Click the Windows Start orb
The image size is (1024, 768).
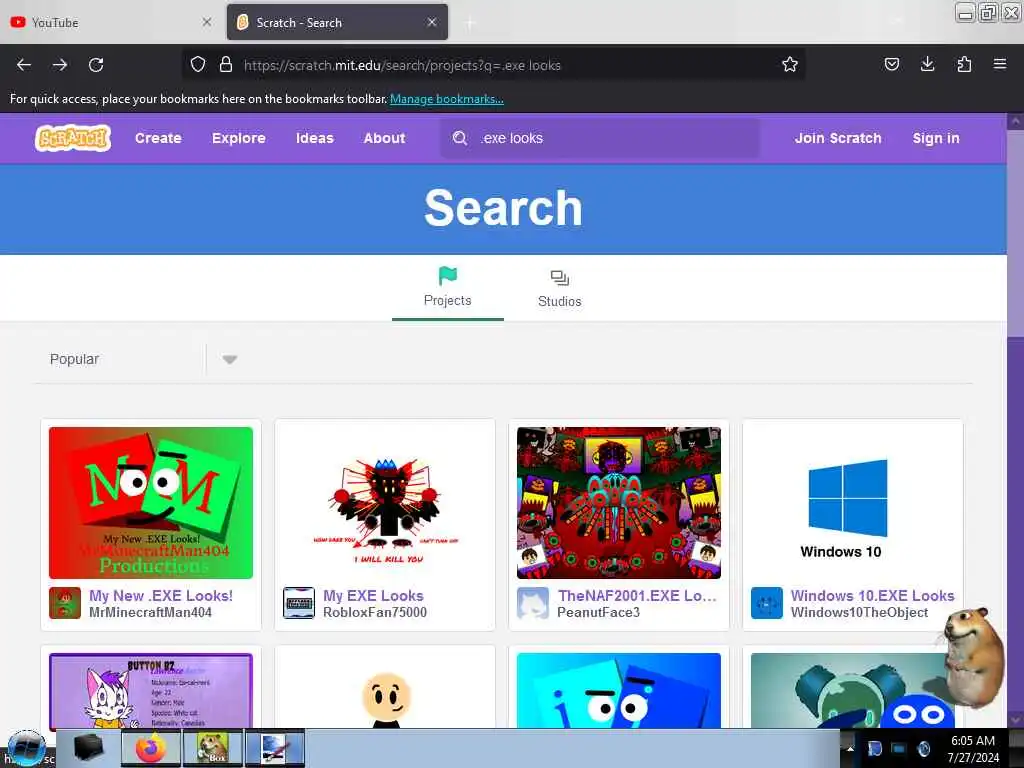tap(26, 748)
